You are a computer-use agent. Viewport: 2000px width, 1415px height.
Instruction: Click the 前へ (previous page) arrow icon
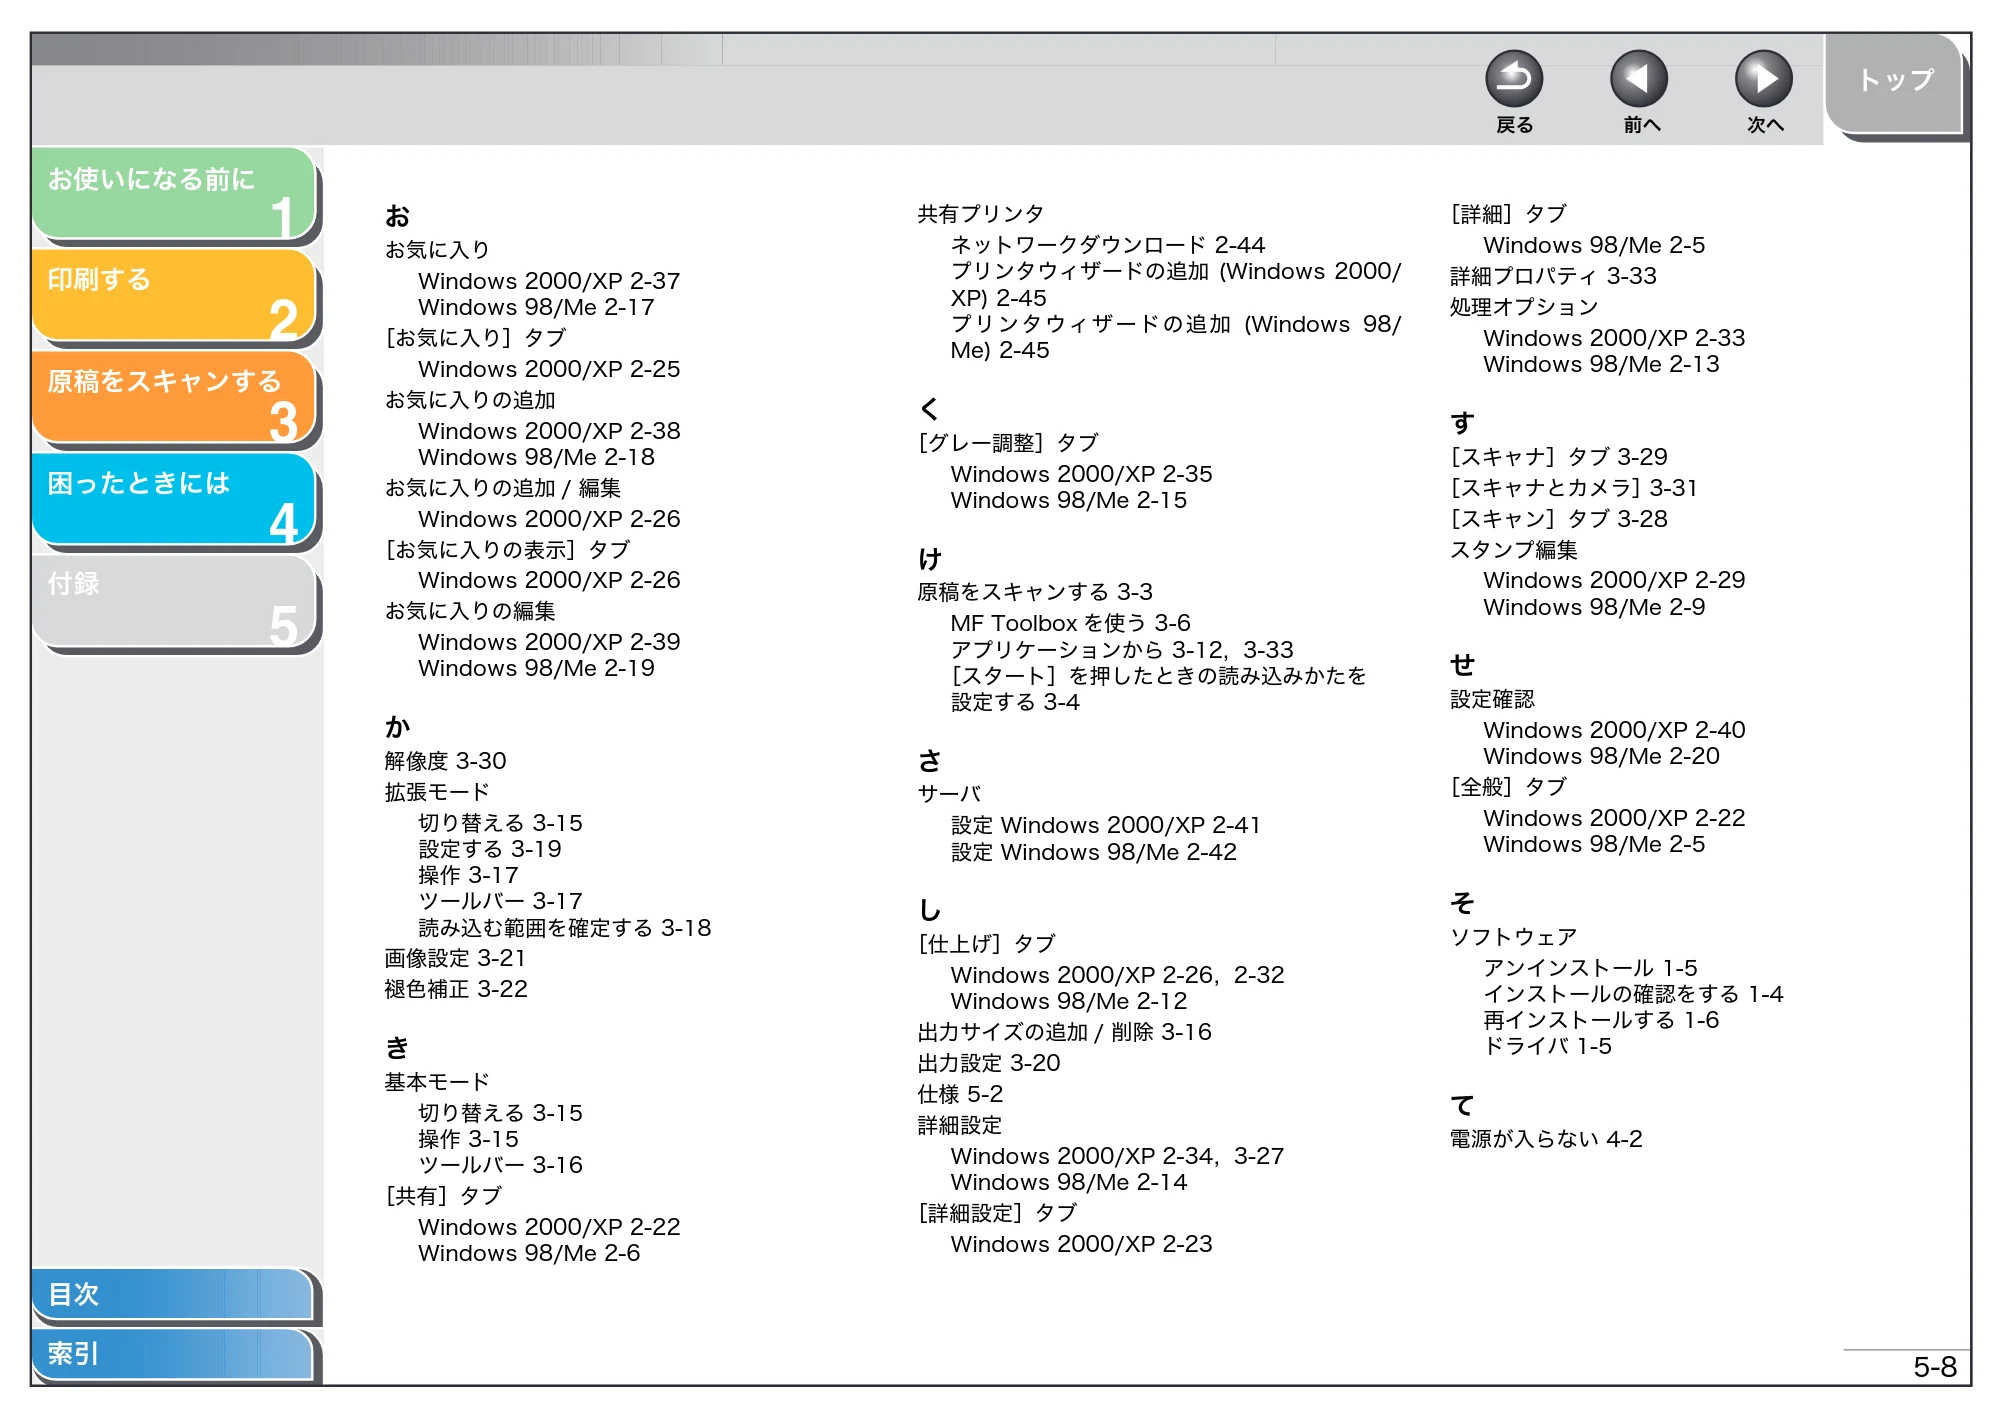(1638, 79)
